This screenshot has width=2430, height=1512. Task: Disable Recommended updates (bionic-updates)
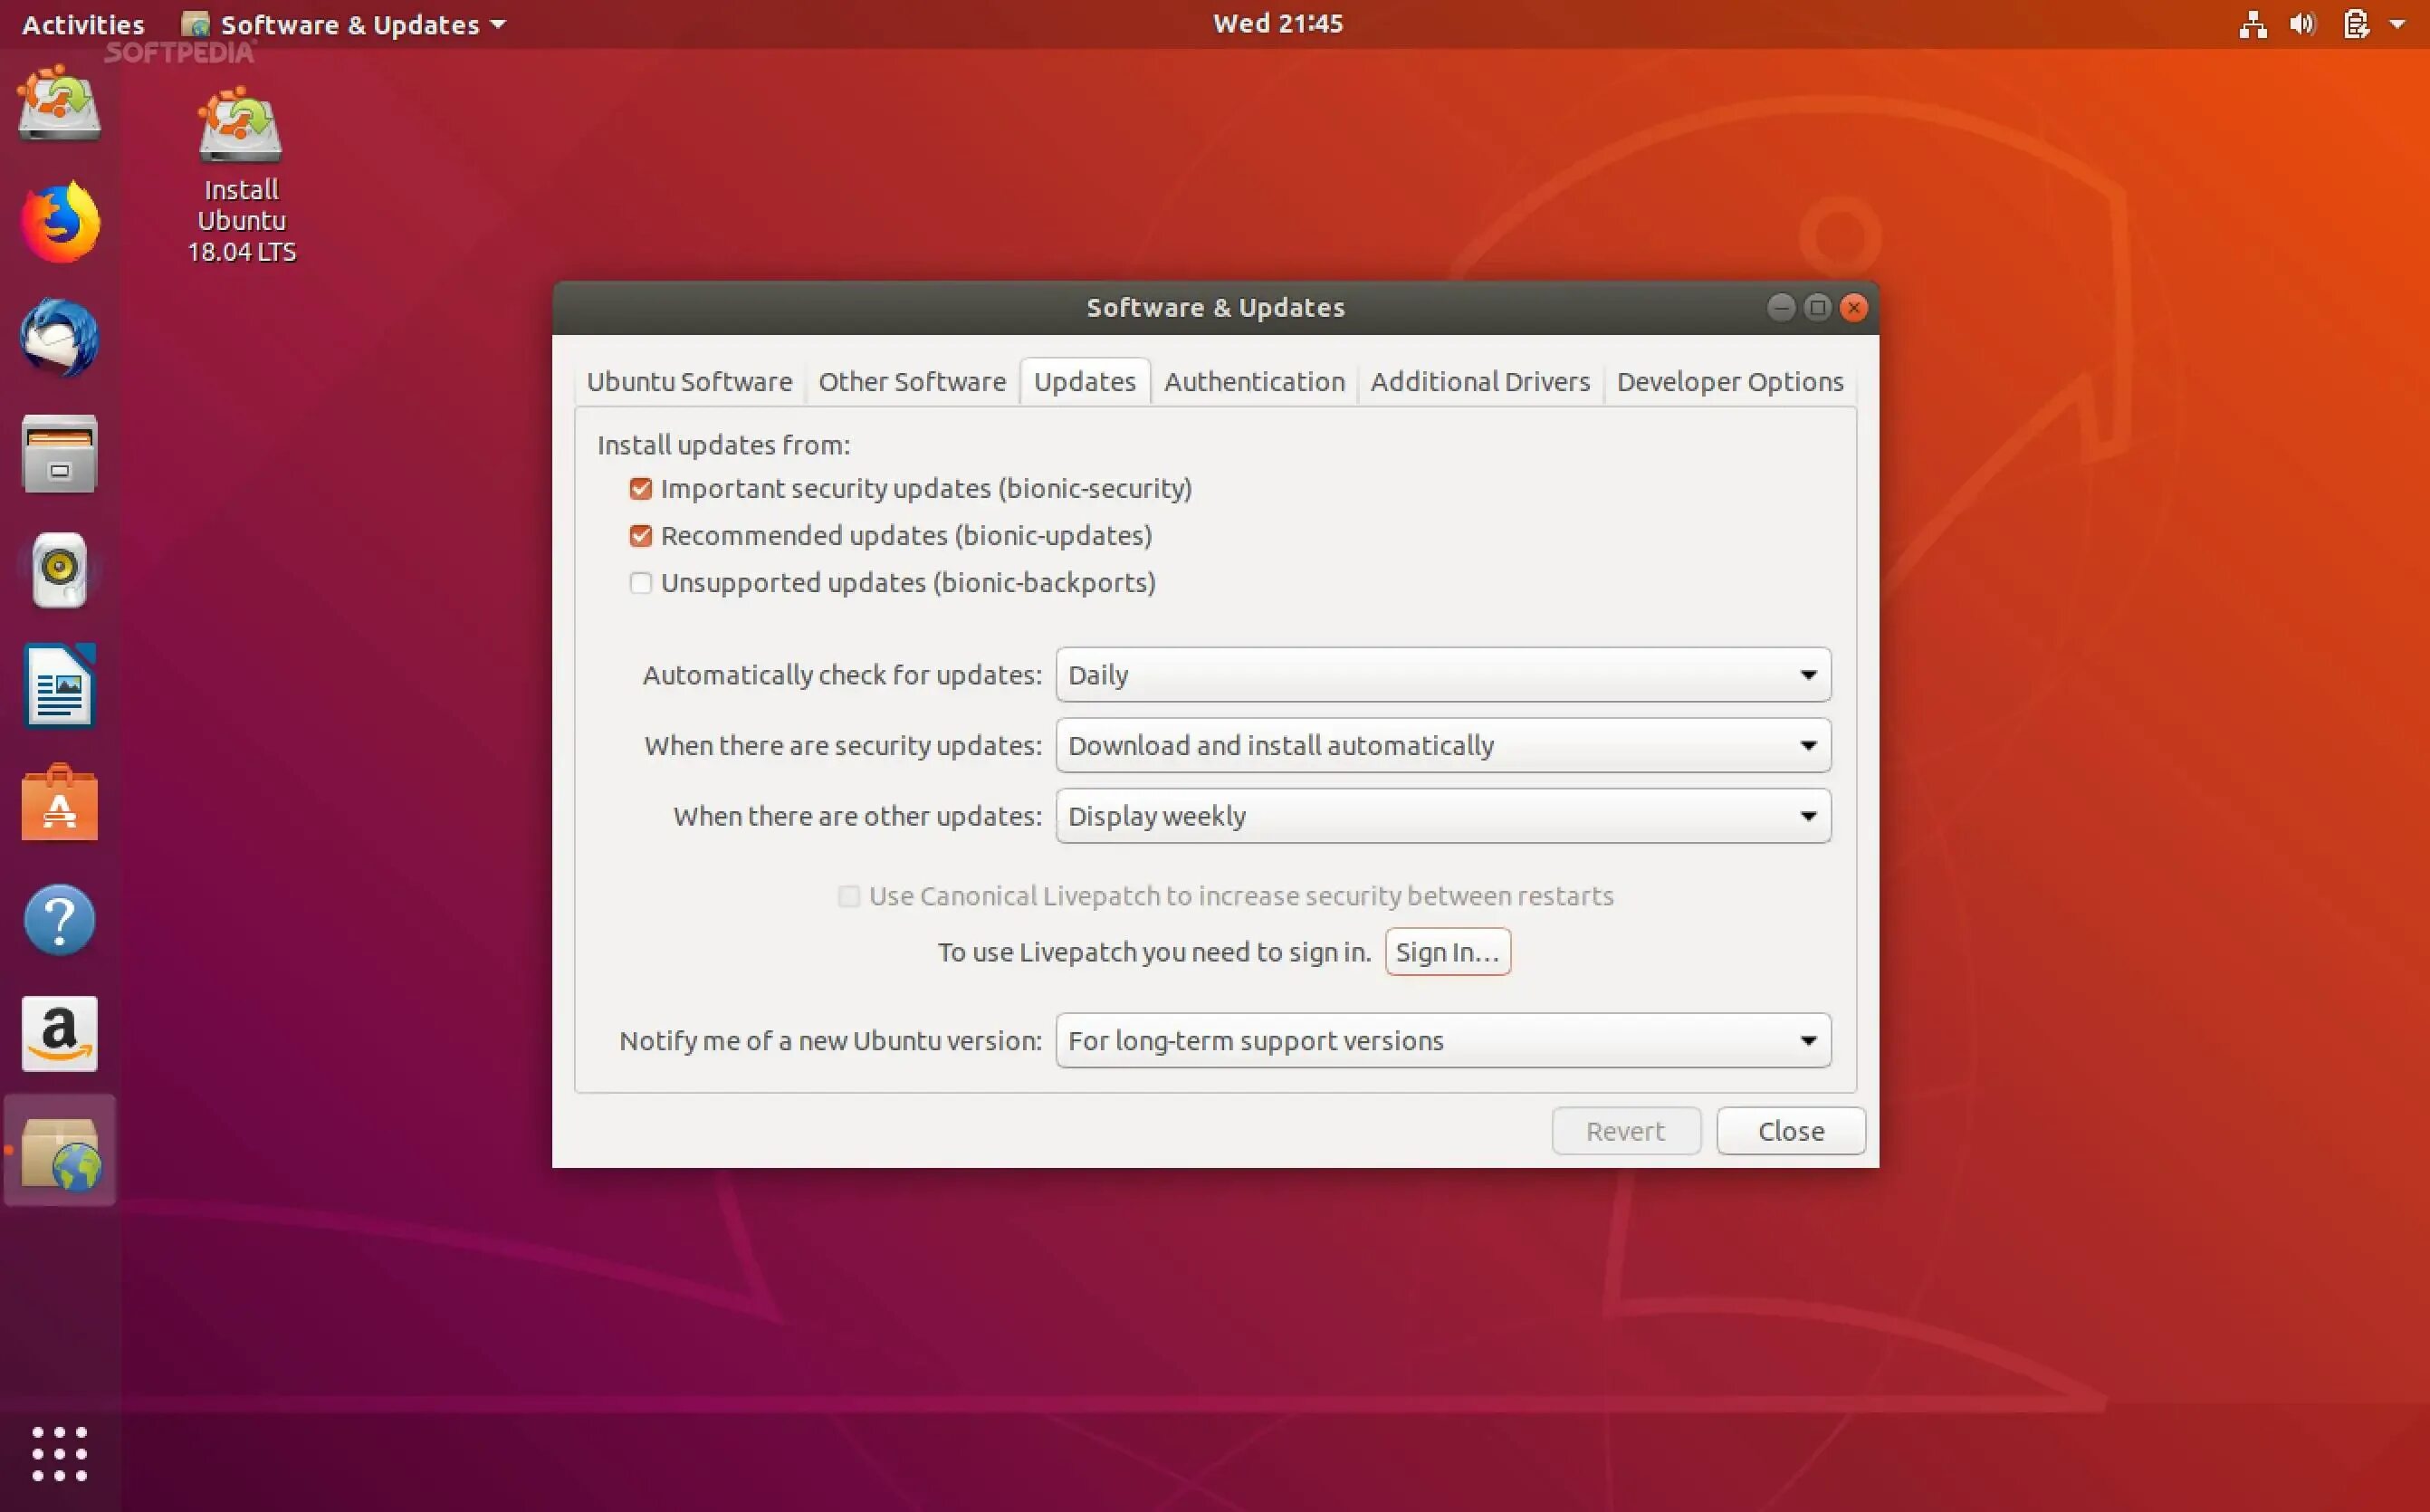[x=641, y=536]
